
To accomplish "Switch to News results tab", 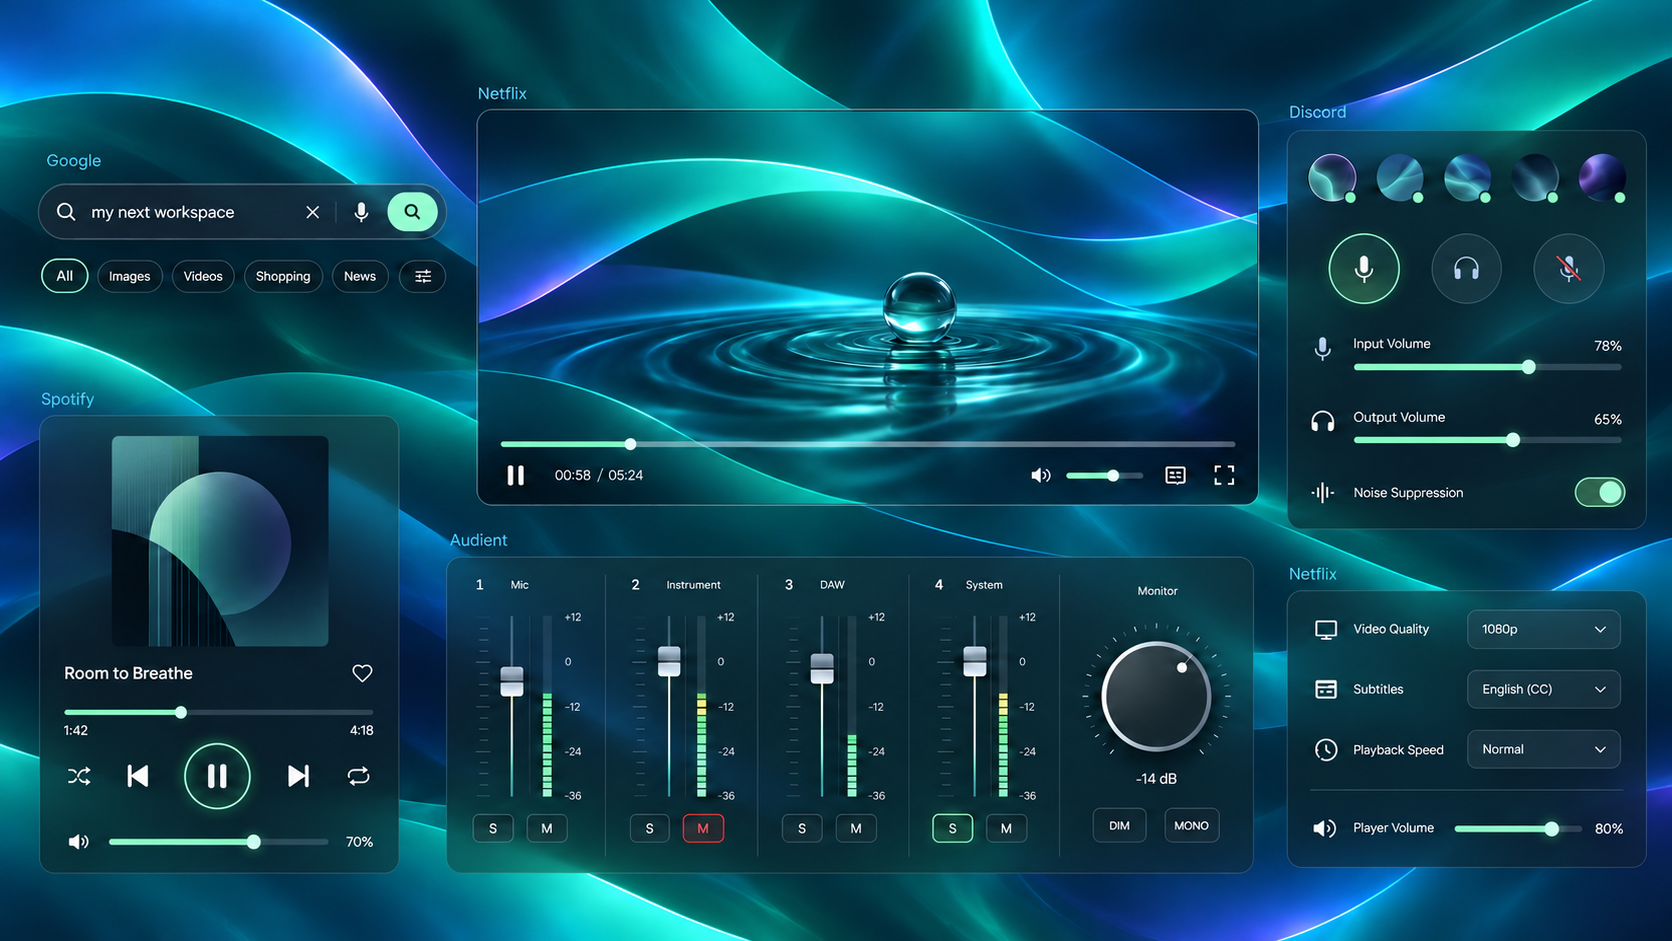I will click(360, 276).
